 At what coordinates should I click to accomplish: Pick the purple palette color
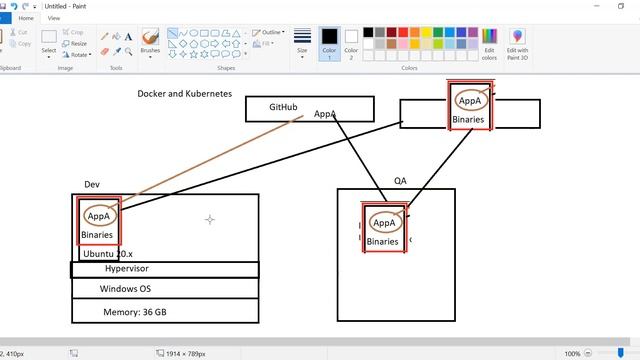(473, 32)
